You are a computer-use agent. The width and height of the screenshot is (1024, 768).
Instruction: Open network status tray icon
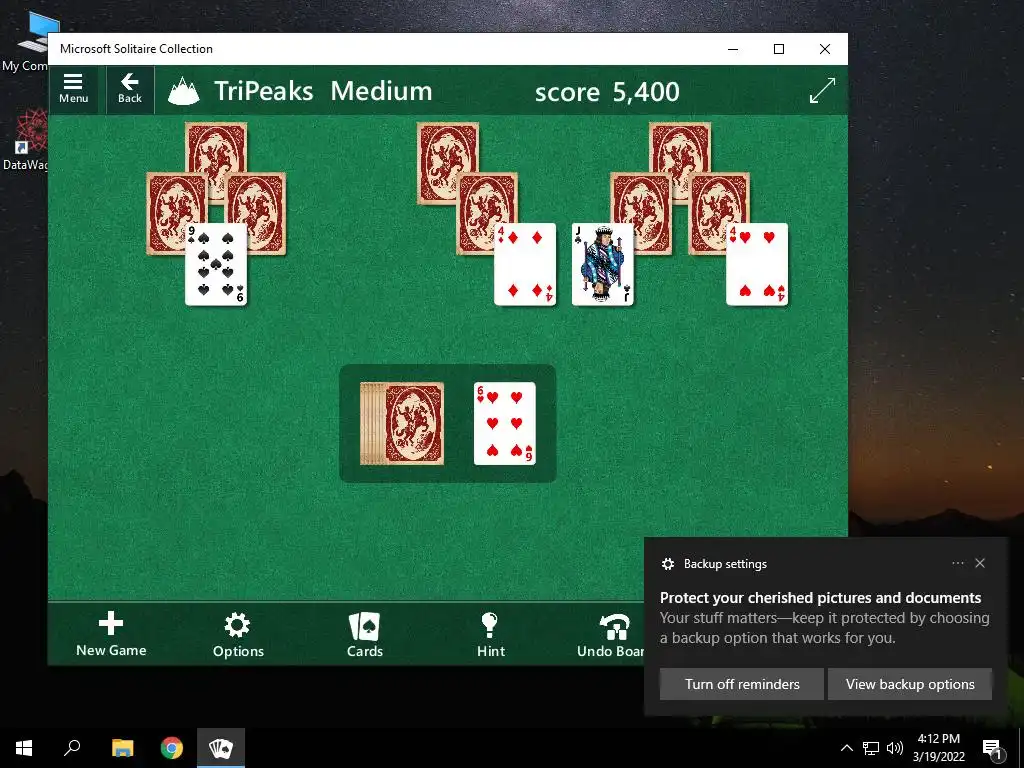pyautogui.click(x=871, y=748)
